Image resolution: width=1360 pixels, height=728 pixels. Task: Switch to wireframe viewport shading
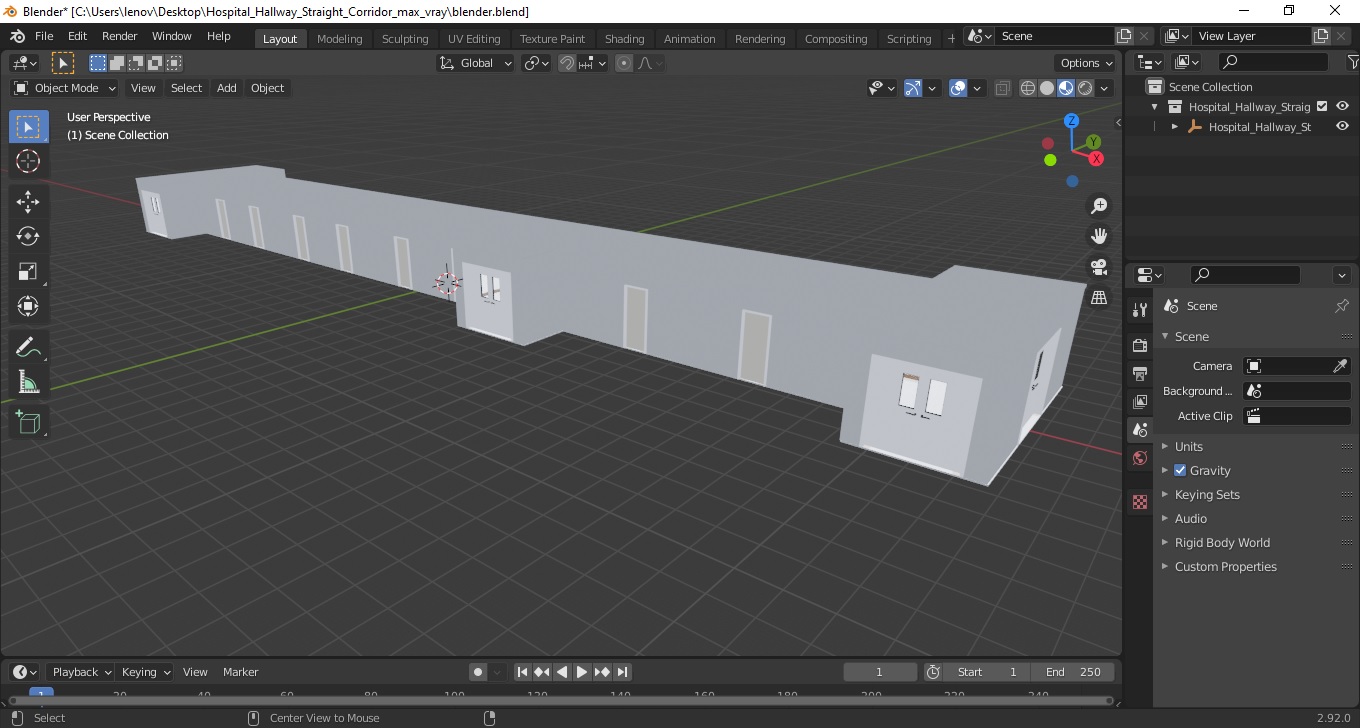coord(1027,88)
